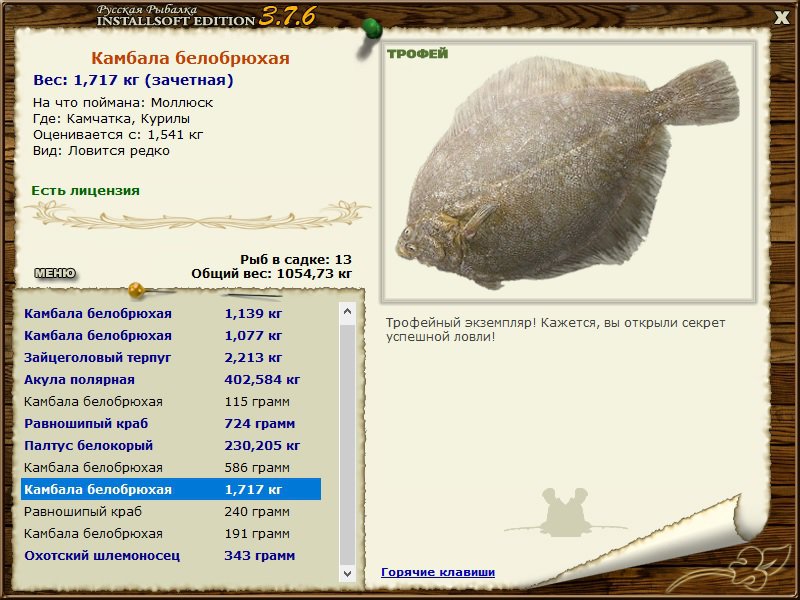Image resolution: width=800 pixels, height=600 pixels.
Task: Select Камбала белобрюхая 586 грамм row
Action: pos(171,467)
